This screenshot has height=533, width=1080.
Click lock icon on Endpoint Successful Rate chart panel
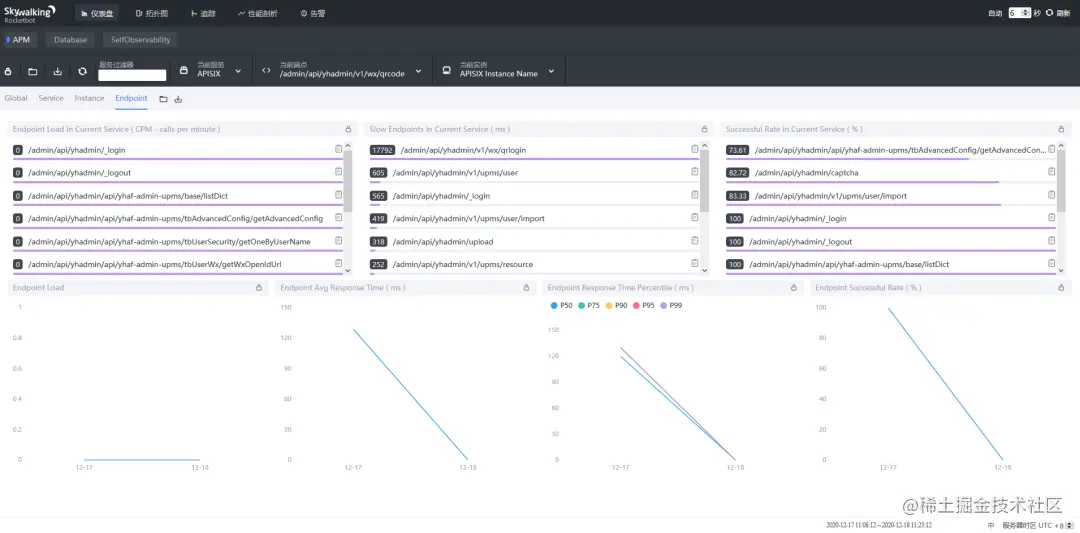[1061, 287]
